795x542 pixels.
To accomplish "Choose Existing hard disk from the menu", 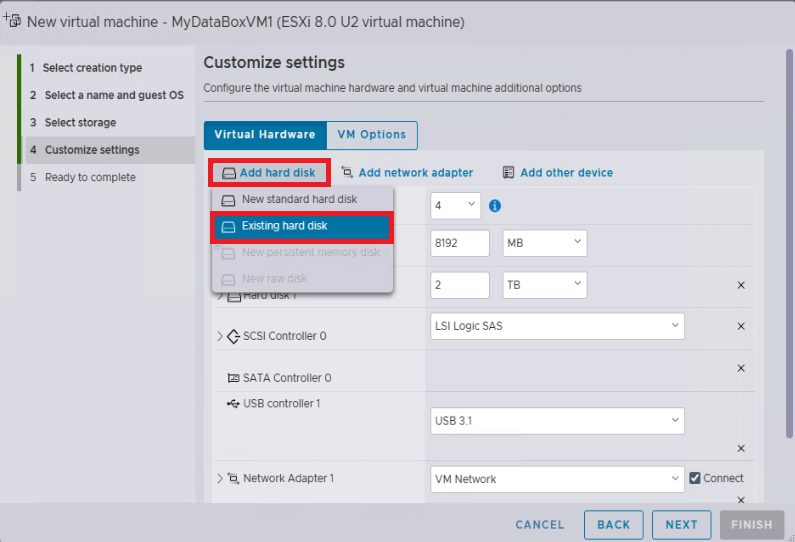I will [302, 226].
